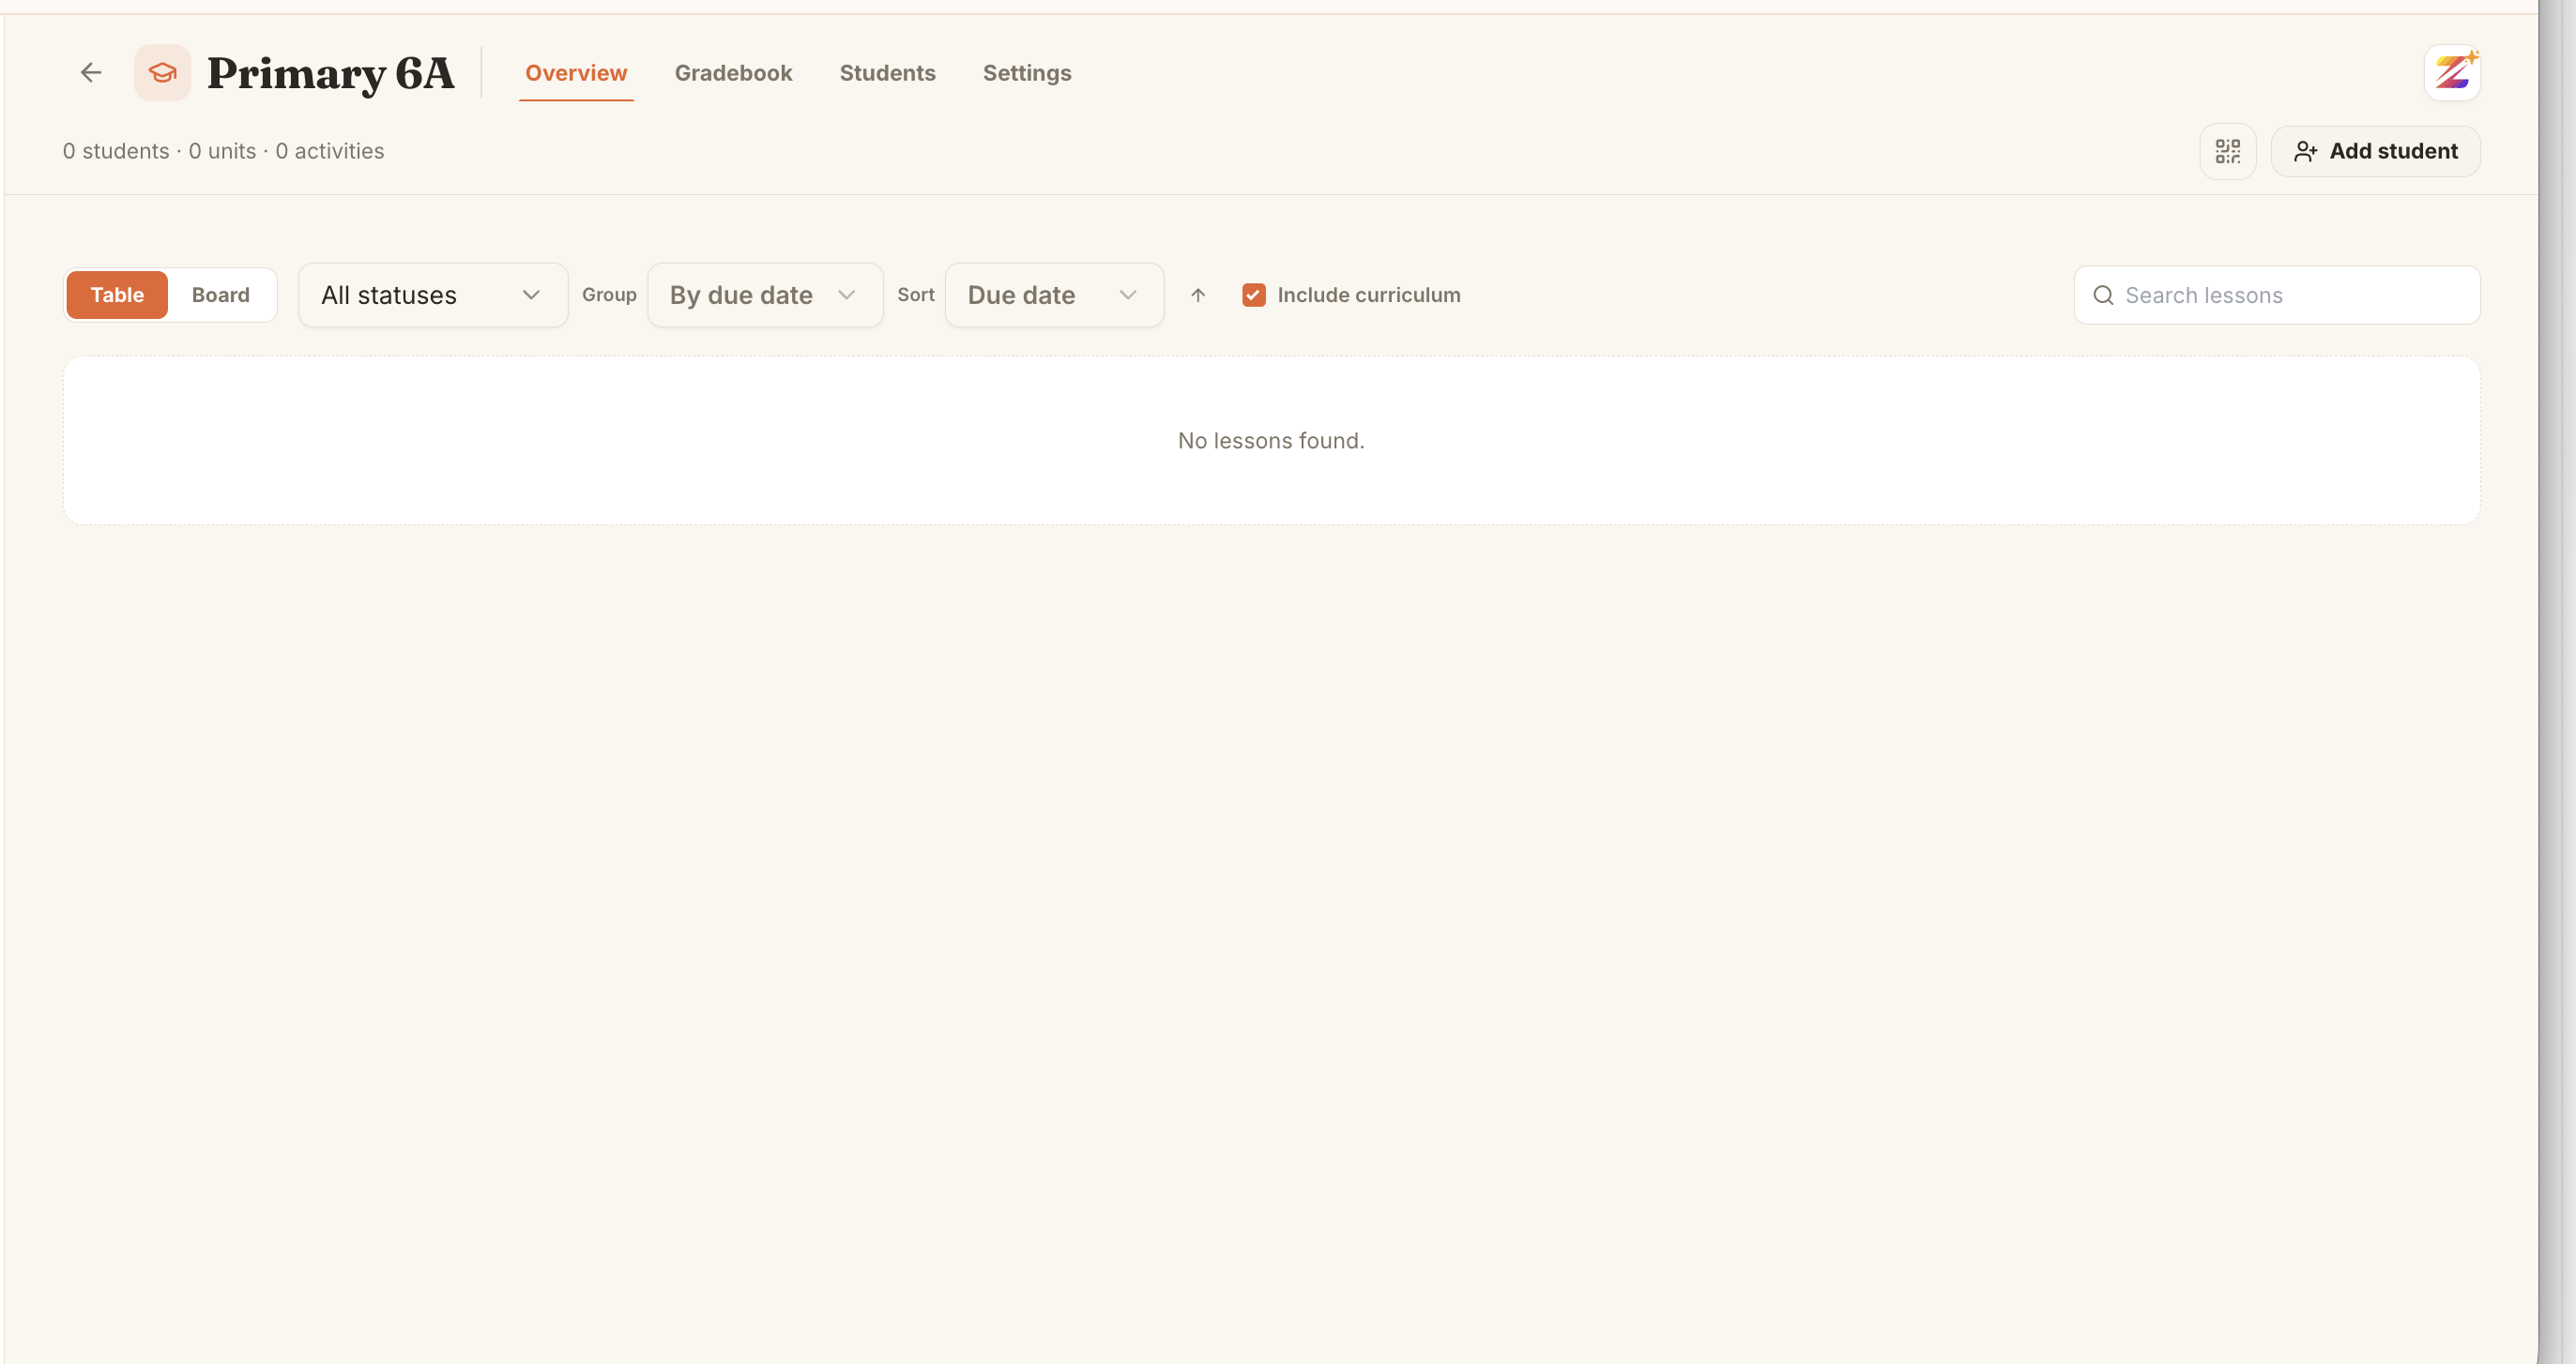Click the back arrow icon
This screenshot has height=1364, width=2576.
tap(91, 72)
